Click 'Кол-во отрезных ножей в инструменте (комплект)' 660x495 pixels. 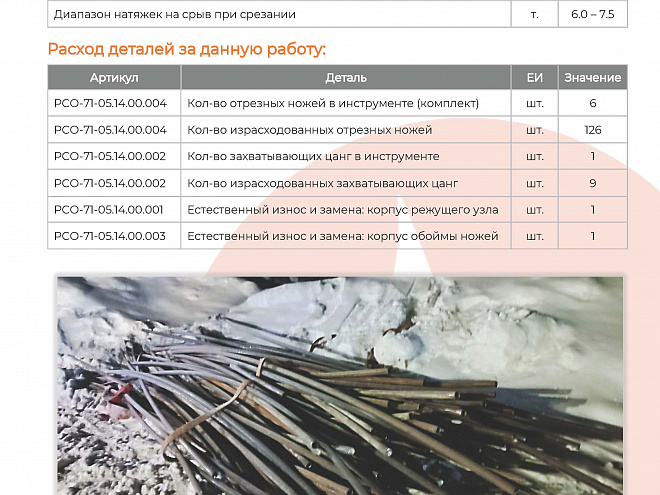[x=333, y=103]
